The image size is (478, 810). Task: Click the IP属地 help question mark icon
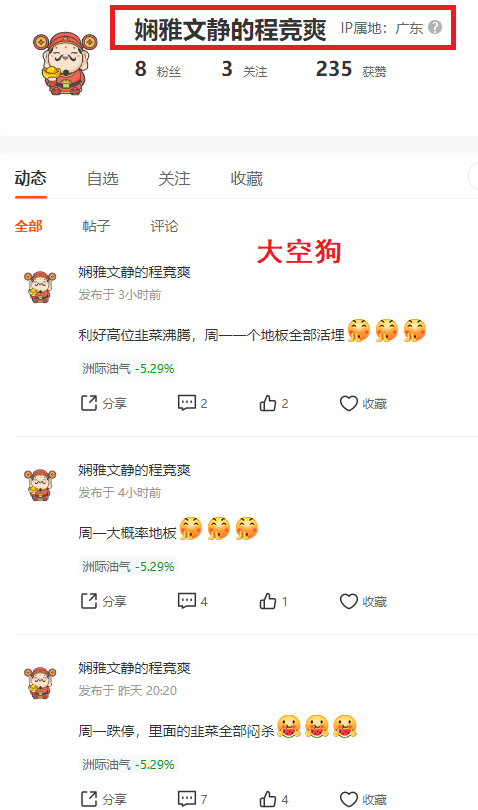click(x=435, y=27)
